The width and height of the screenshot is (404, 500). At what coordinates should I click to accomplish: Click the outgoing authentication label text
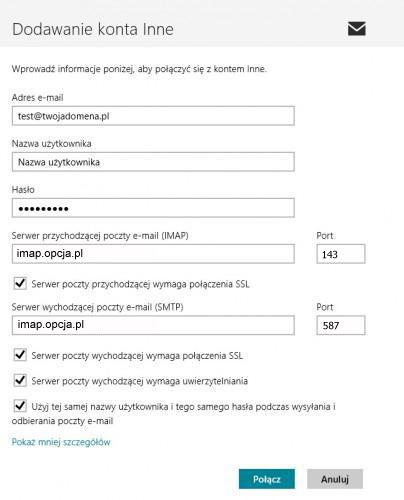click(140, 381)
